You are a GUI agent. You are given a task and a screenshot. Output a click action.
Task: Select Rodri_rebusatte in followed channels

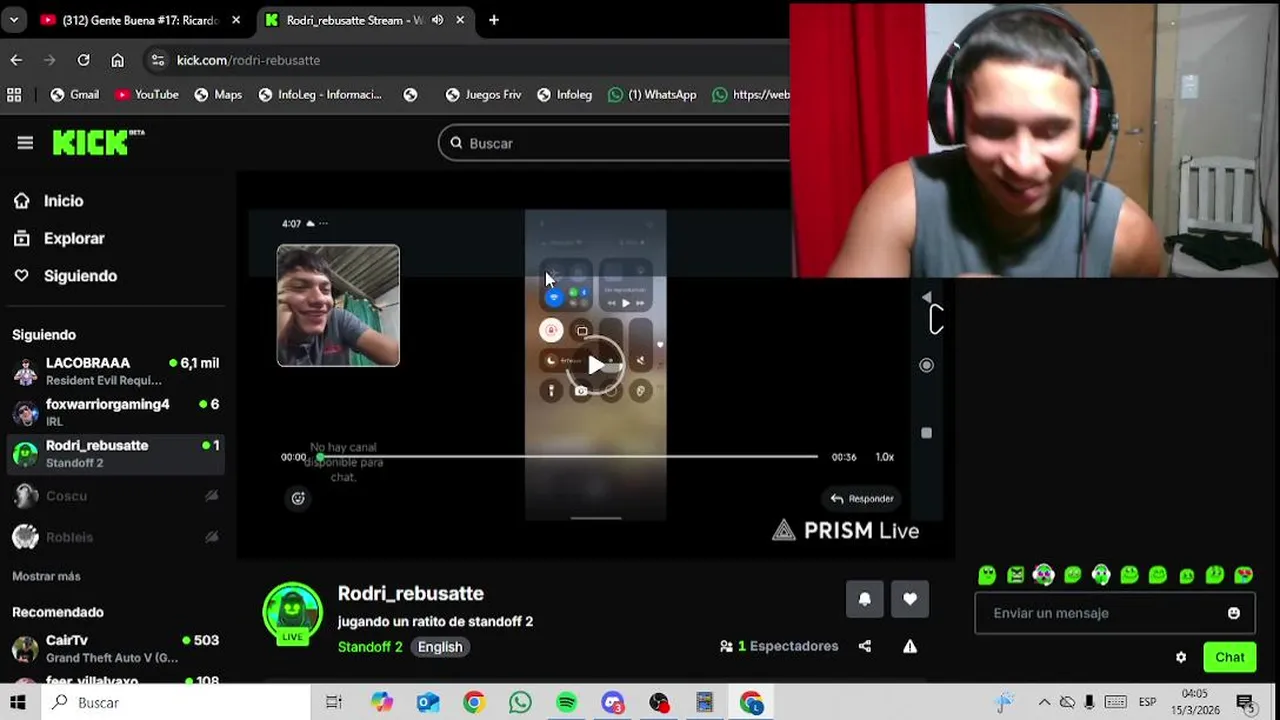pos(116,453)
